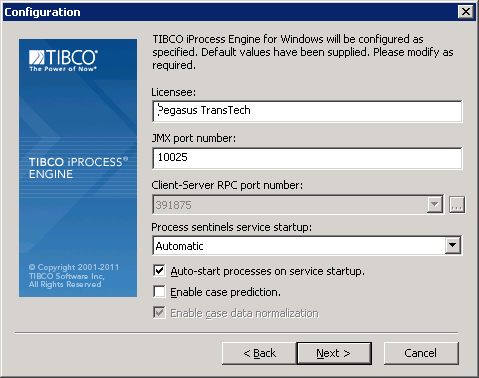Enable case prediction checkbox
The width and height of the screenshot is (479, 378).
click(159, 291)
